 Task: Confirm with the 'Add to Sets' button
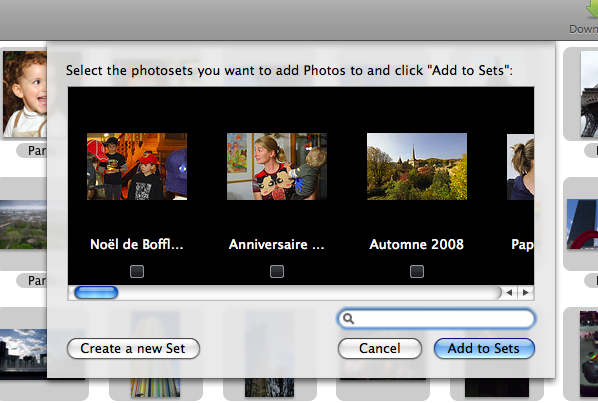tap(484, 348)
